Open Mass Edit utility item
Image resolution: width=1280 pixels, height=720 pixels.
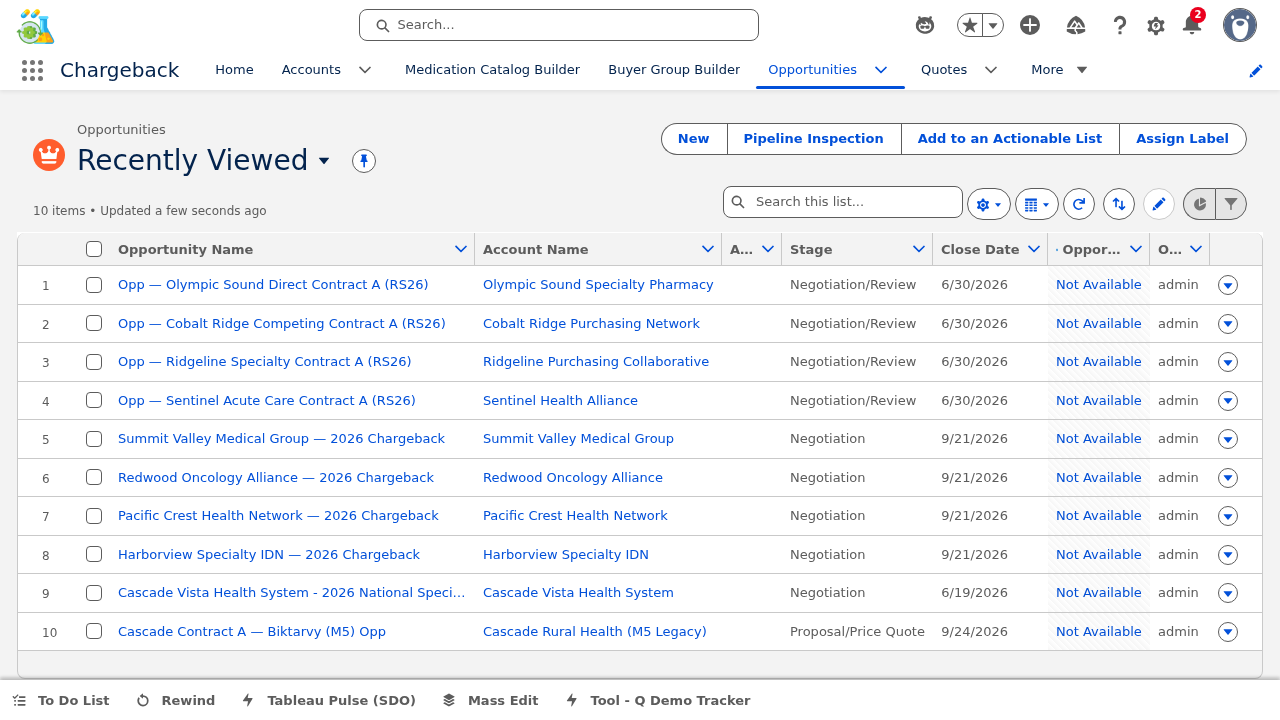tap(490, 701)
